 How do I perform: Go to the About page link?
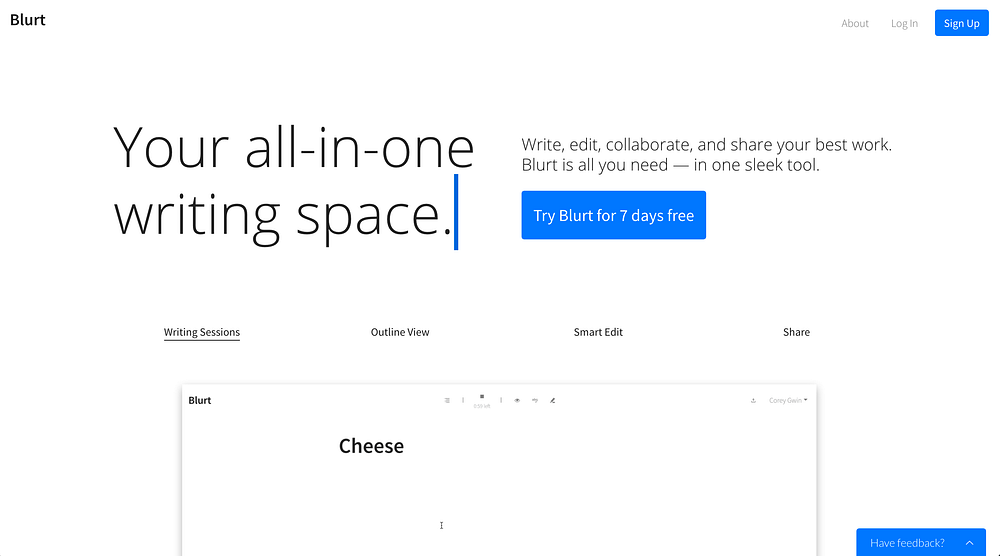[x=855, y=23]
